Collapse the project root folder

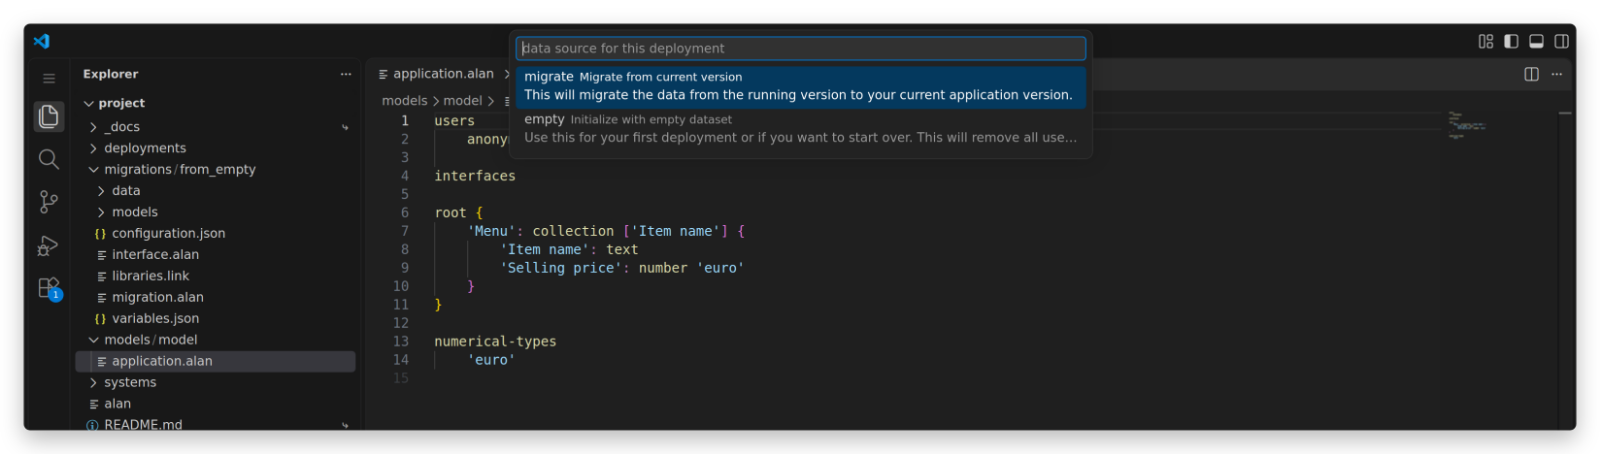(x=216, y=103)
